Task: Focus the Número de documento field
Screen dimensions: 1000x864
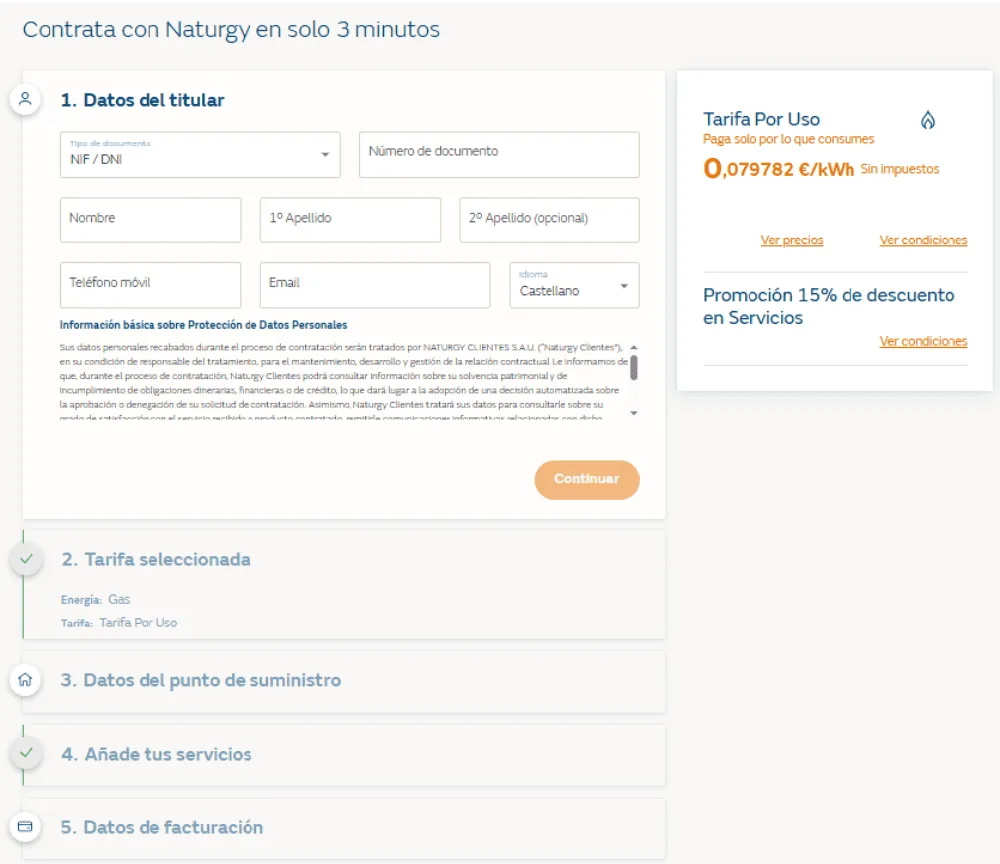Action: pyautogui.click(x=499, y=155)
